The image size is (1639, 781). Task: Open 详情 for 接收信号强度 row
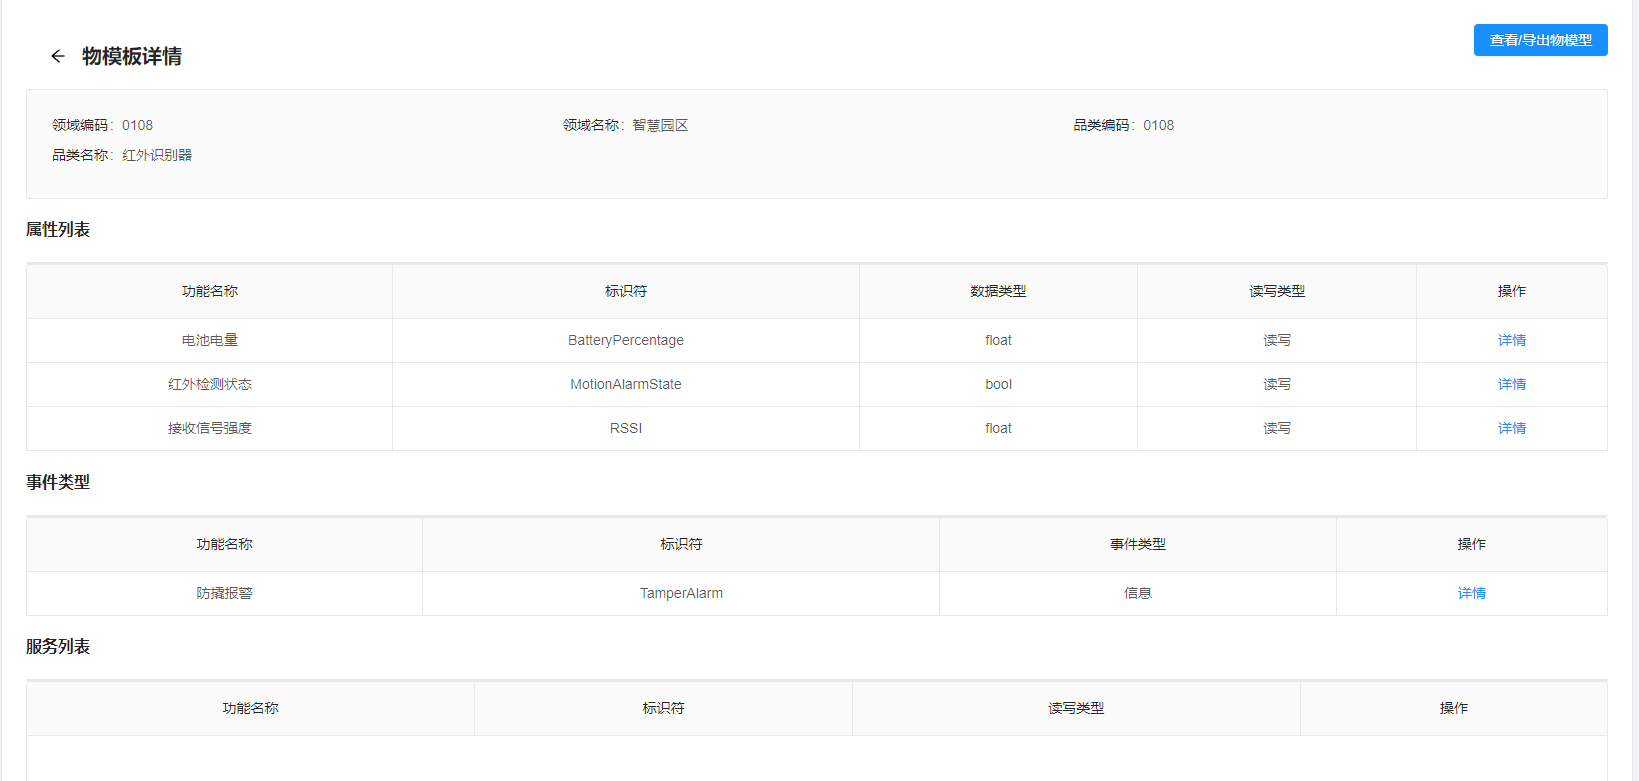click(1511, 428)
